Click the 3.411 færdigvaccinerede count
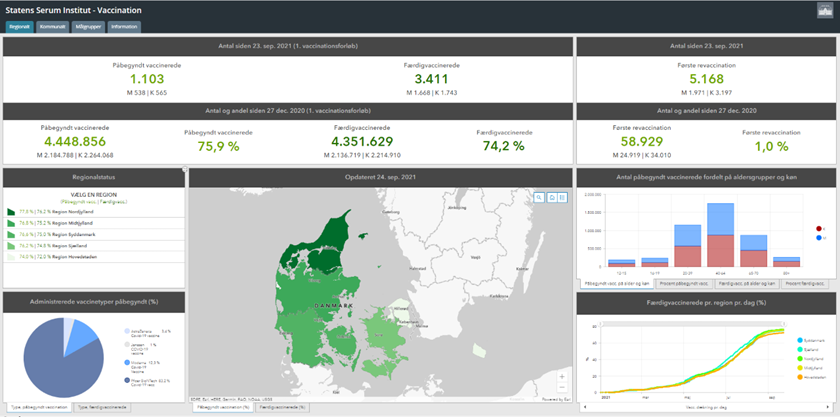Image resolution: width=840 pixels, height=417 pixels. (431, 79)
